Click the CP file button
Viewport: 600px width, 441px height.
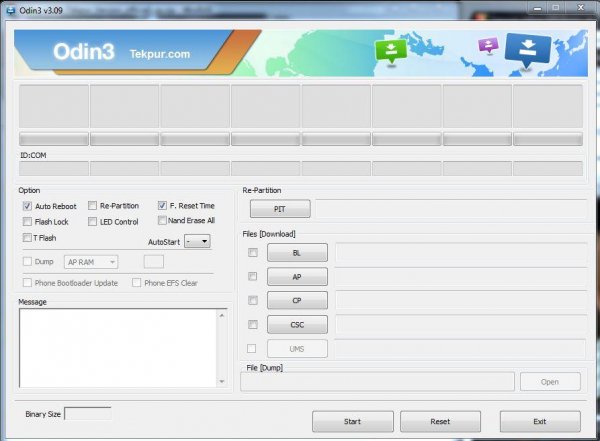pyautogui.click(x=297, y=301)
